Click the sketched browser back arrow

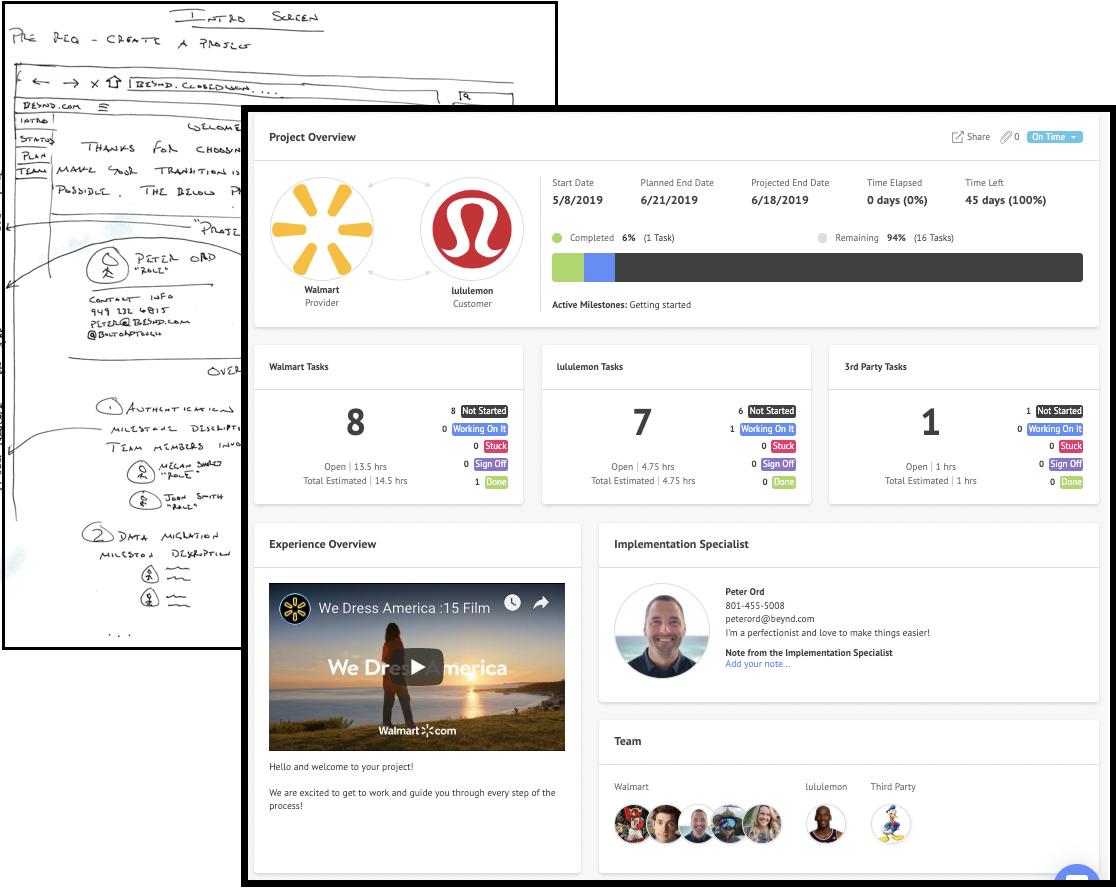pos(41,82)
